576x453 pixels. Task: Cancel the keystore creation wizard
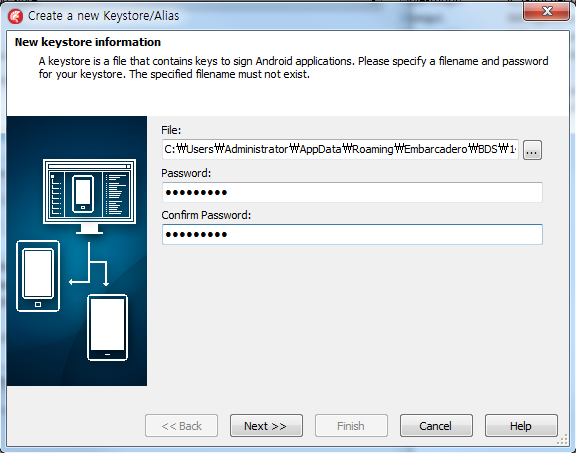pos(436,426)
